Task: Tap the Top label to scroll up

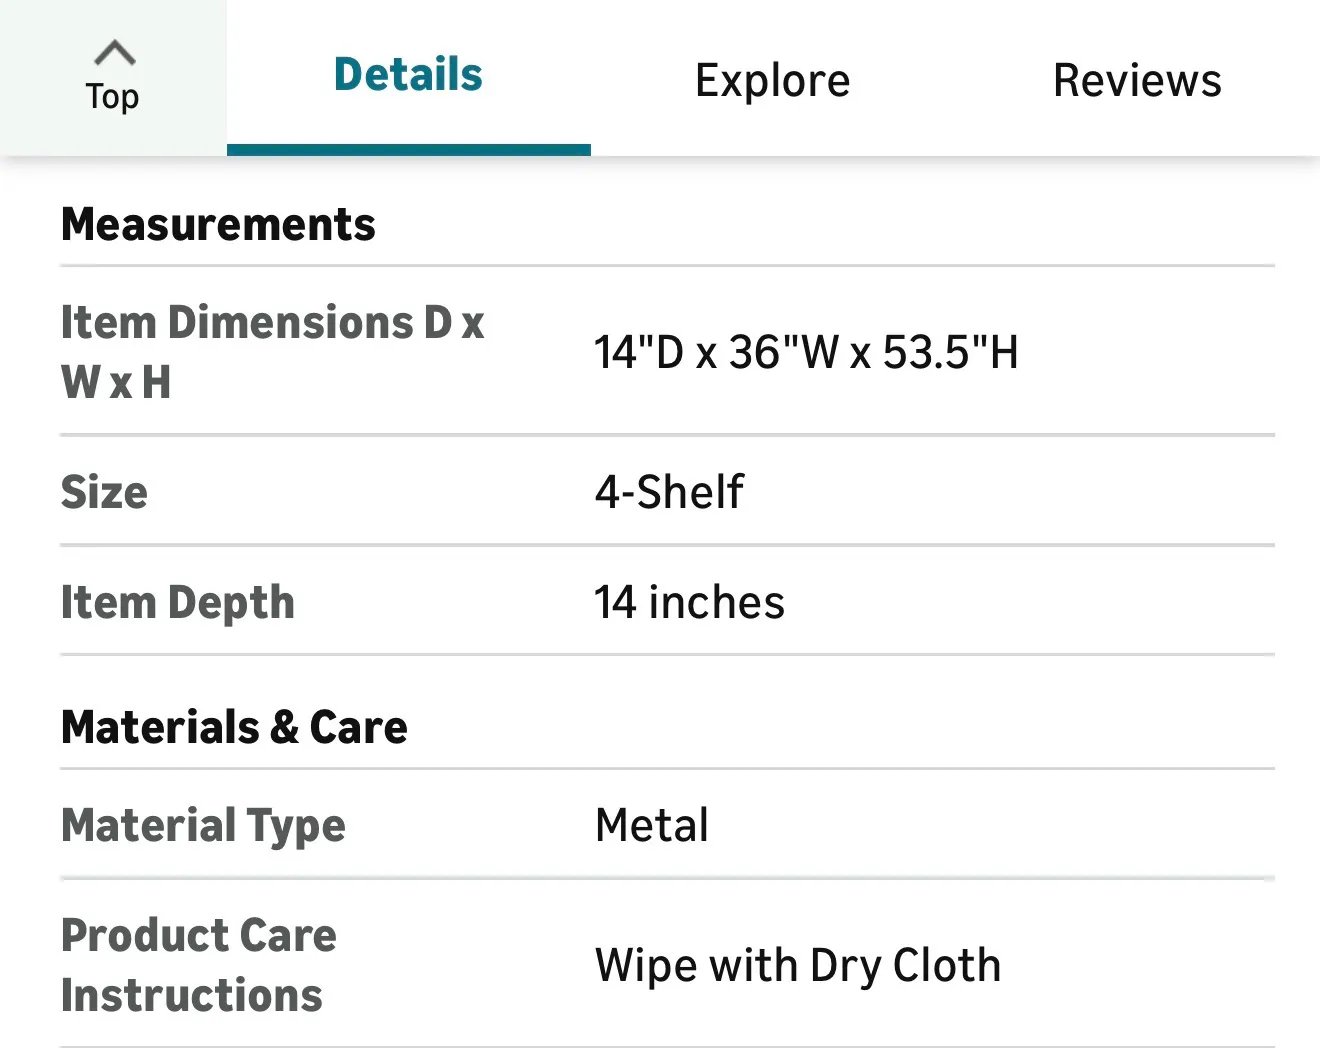Action: point(112,97)
